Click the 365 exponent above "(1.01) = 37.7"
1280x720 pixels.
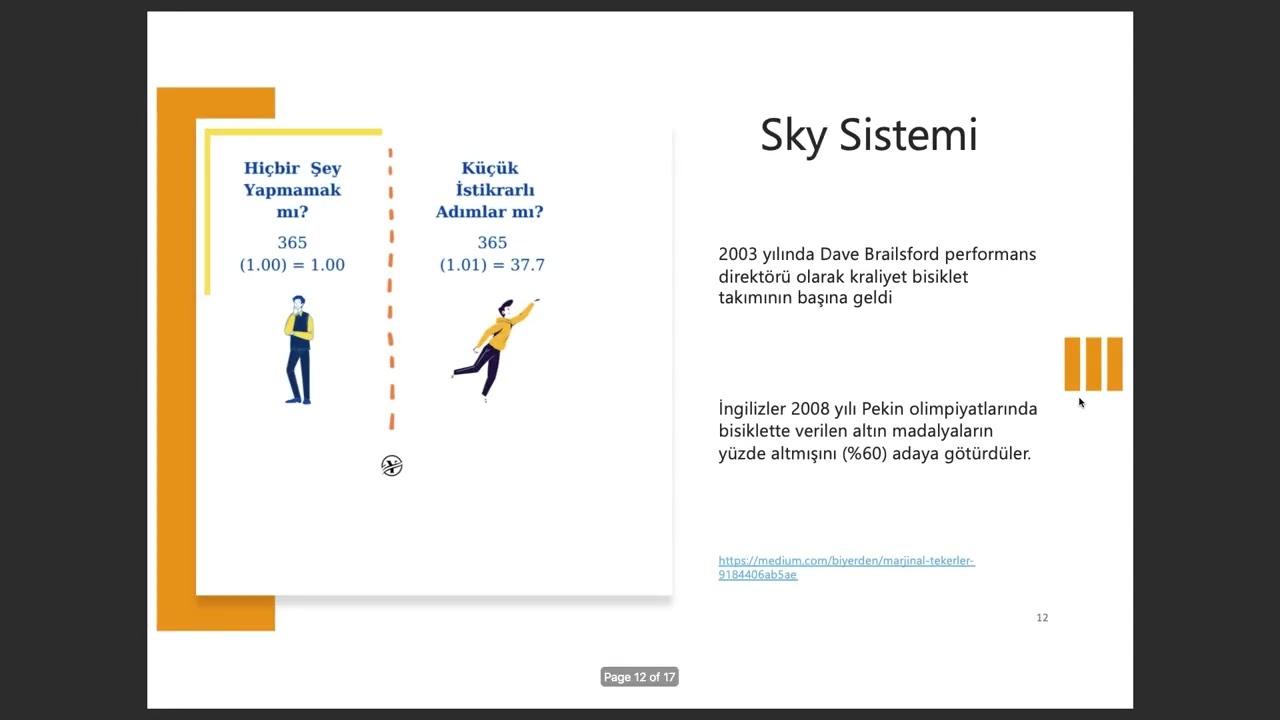tap(492, 243)
